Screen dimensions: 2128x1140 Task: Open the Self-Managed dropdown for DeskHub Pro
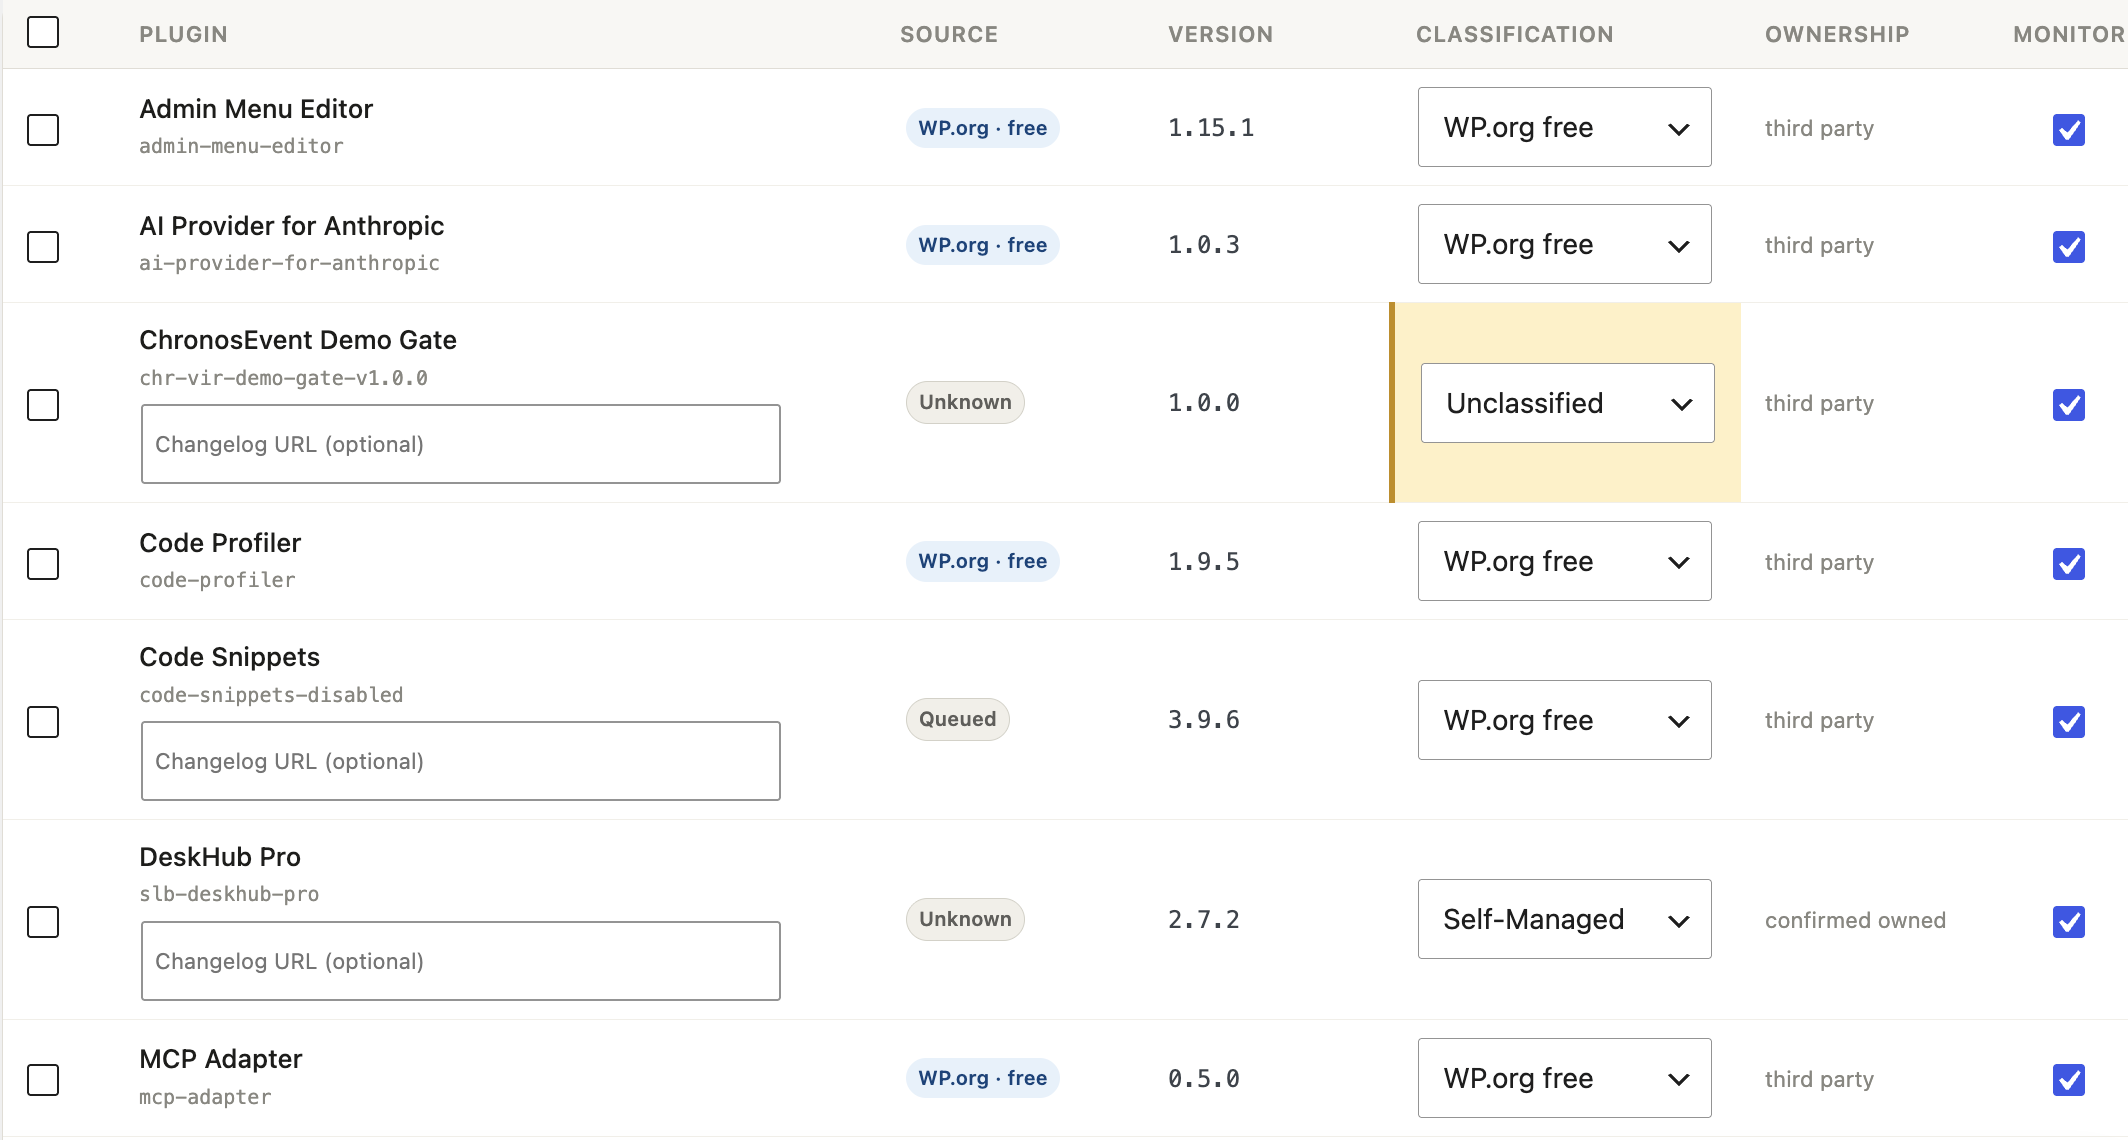pos(1564,919)
